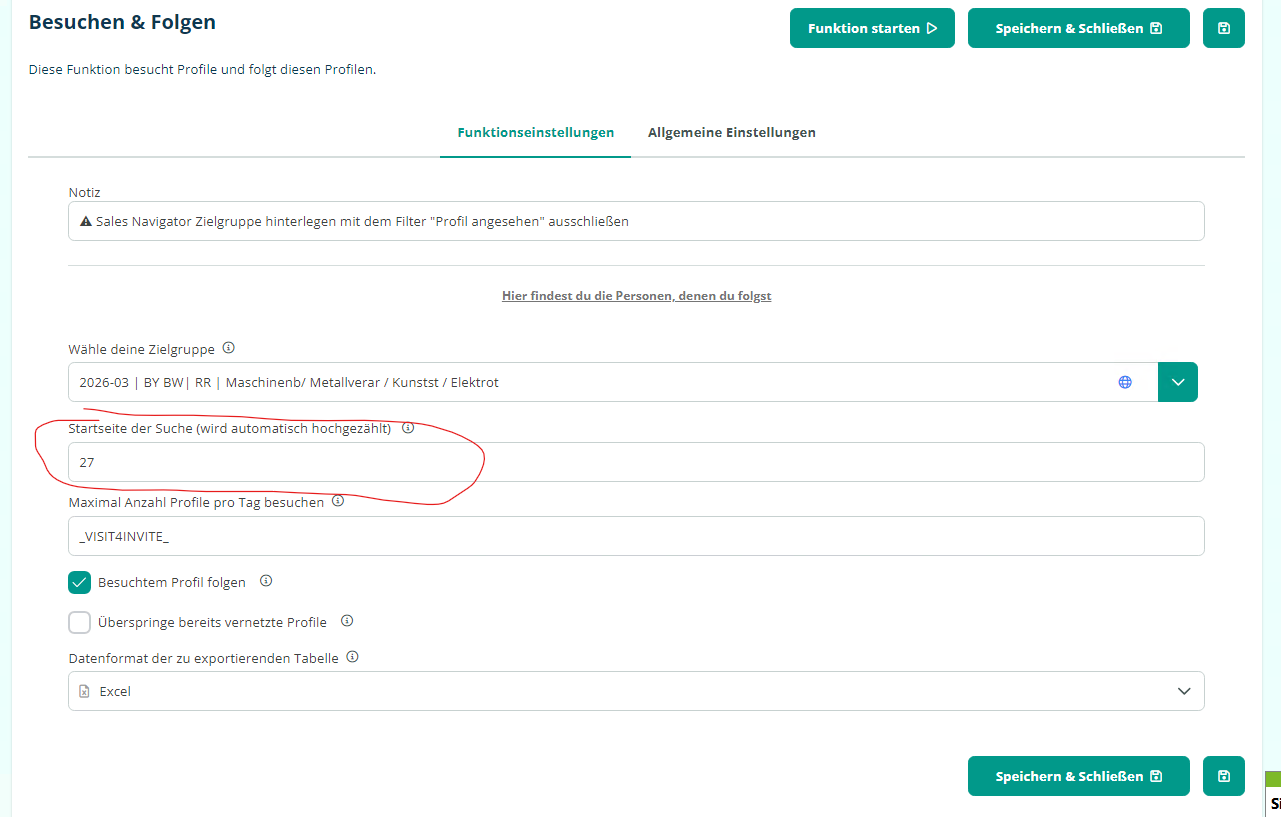
Task: Click info icon beside Datenformat der zu exportierenden Tabelle
Action: pyautogui.click(x=352, y=657)
